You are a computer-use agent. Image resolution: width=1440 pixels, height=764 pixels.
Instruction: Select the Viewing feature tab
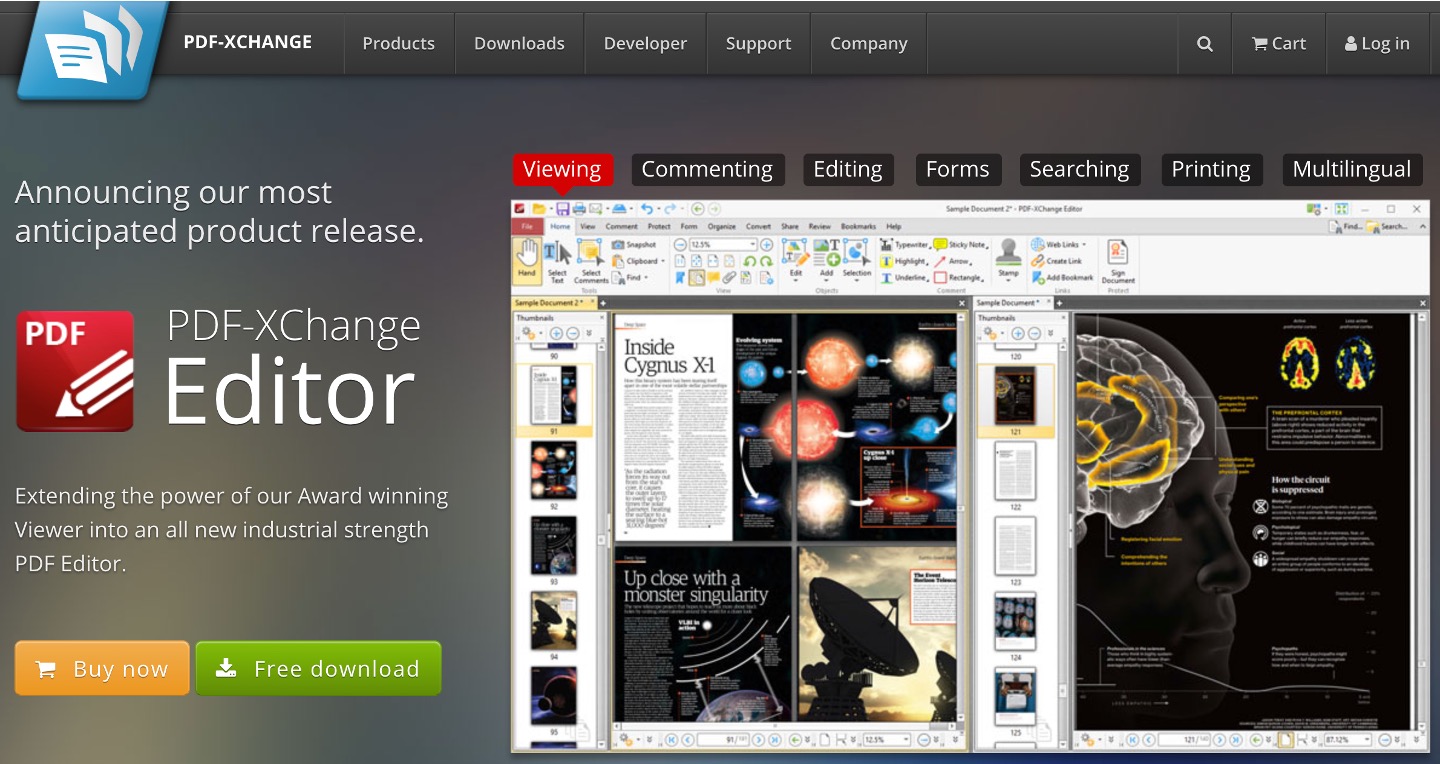[562, 169]
